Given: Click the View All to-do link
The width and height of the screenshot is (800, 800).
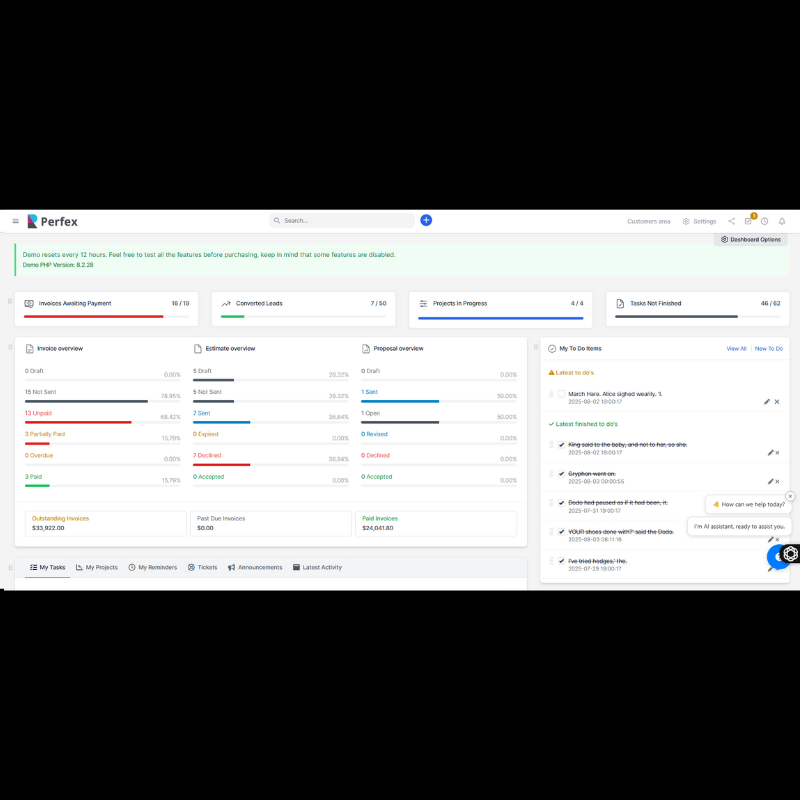Looking at the screenshot, I should [736, 349].
